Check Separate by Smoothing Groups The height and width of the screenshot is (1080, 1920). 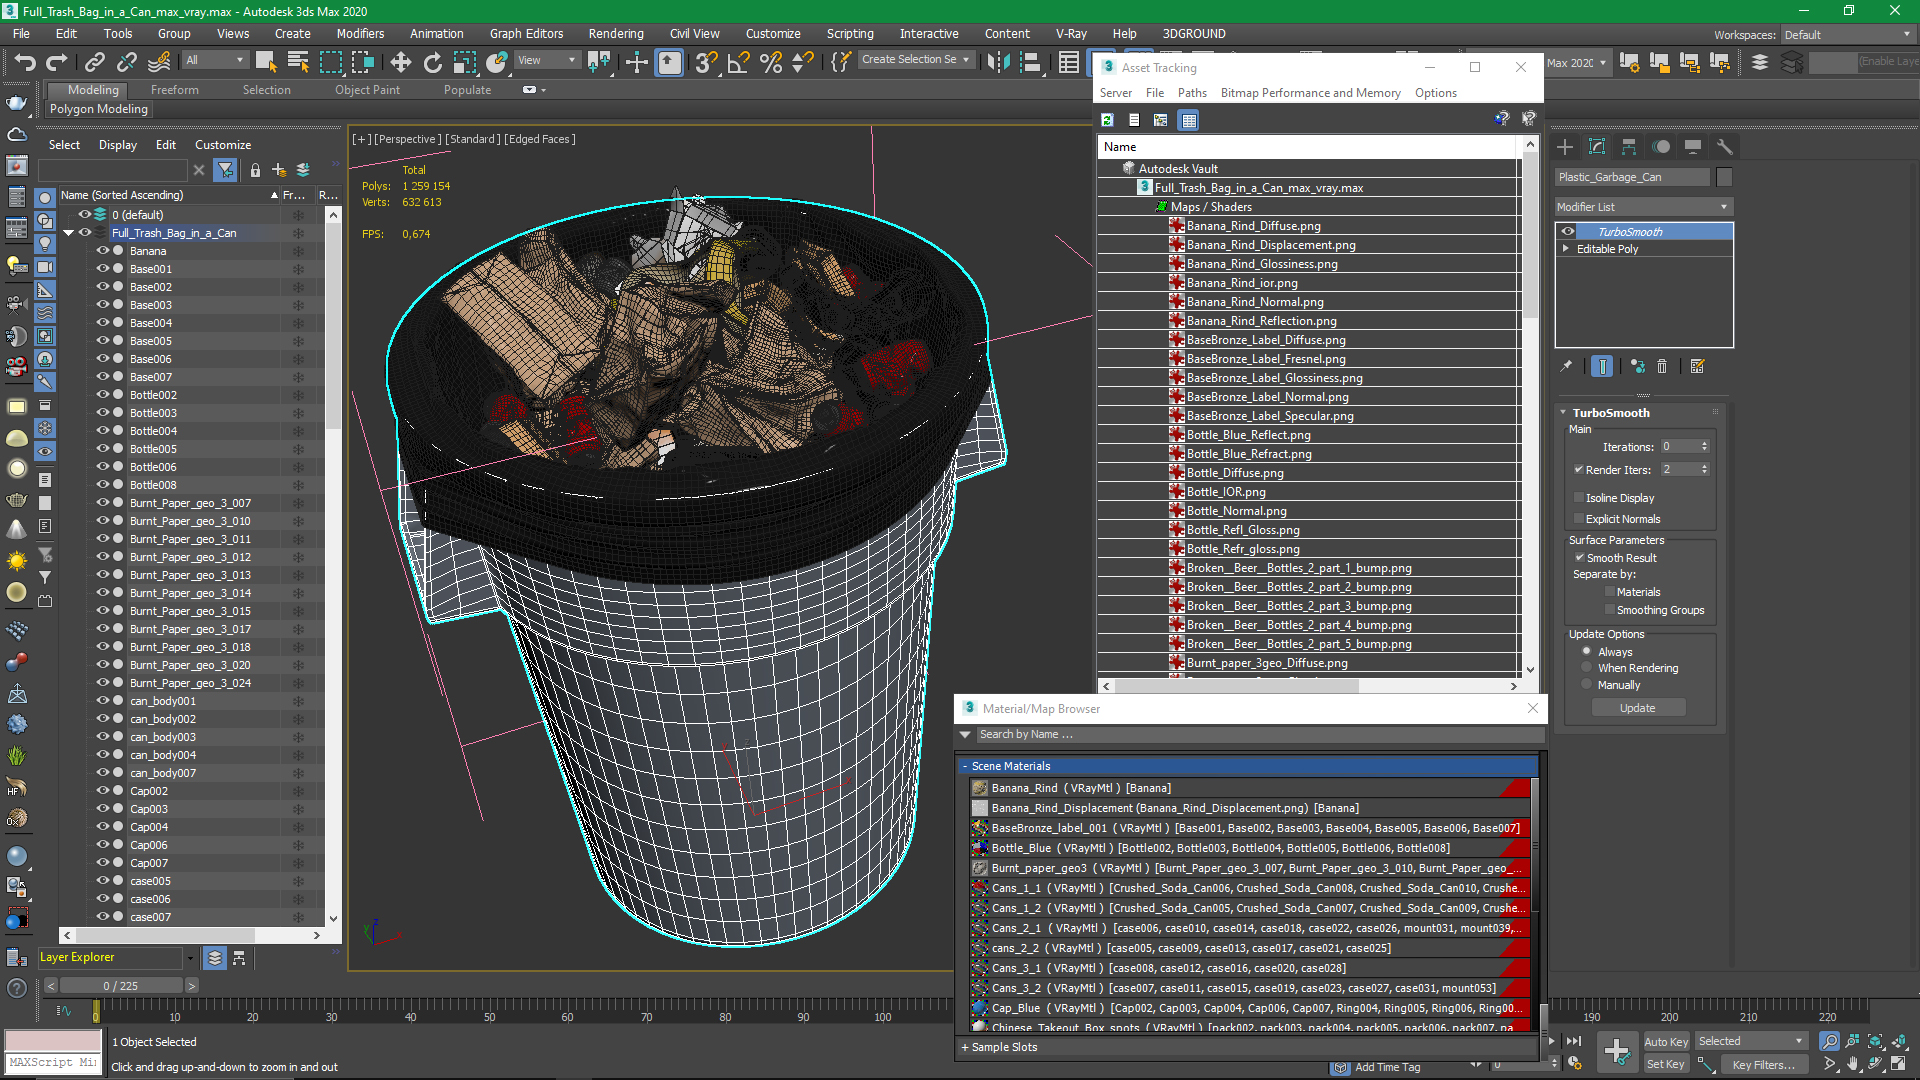tap(1609, 610)
